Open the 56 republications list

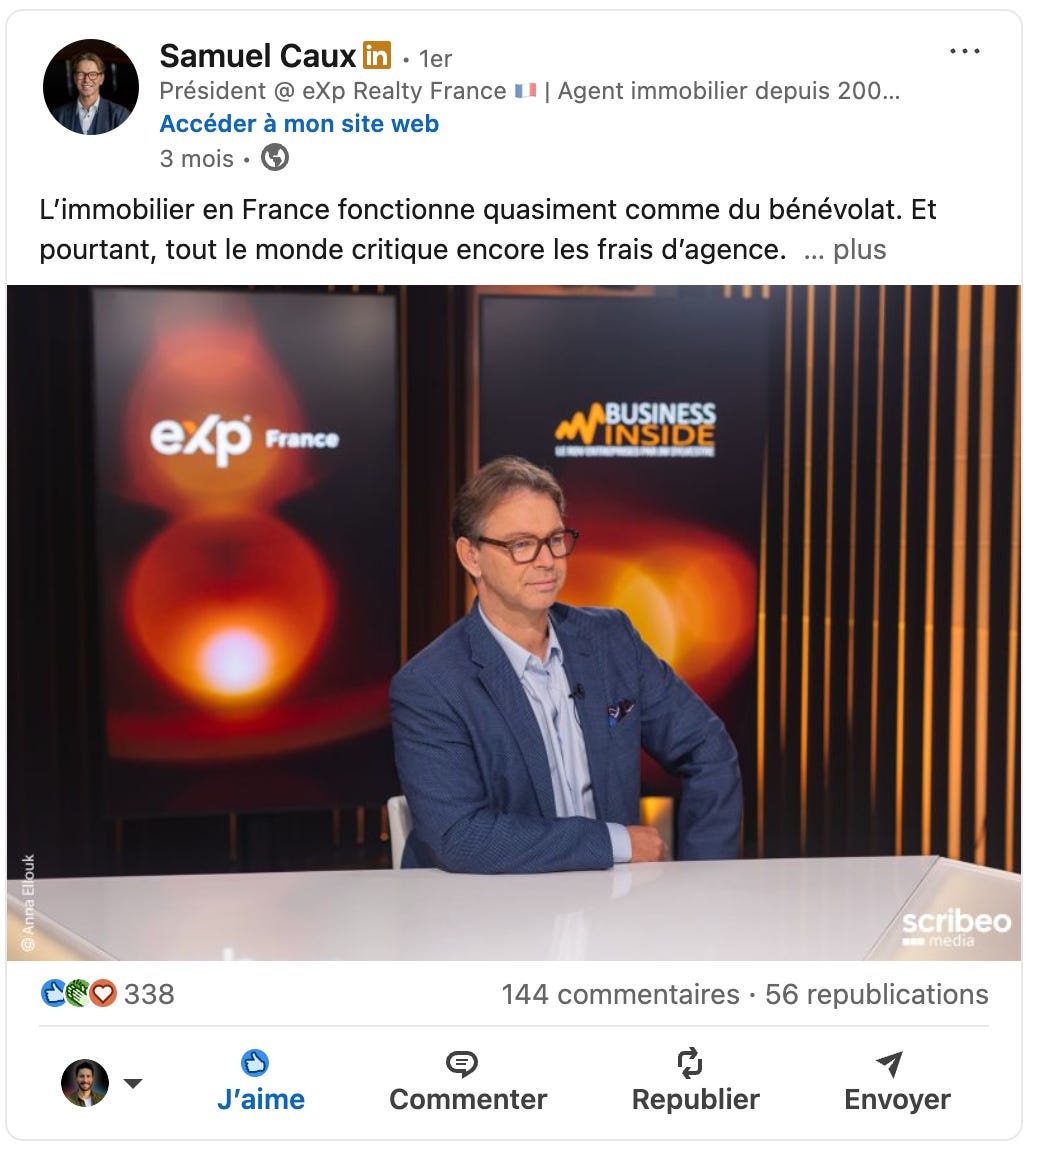[x=876, y=995]
